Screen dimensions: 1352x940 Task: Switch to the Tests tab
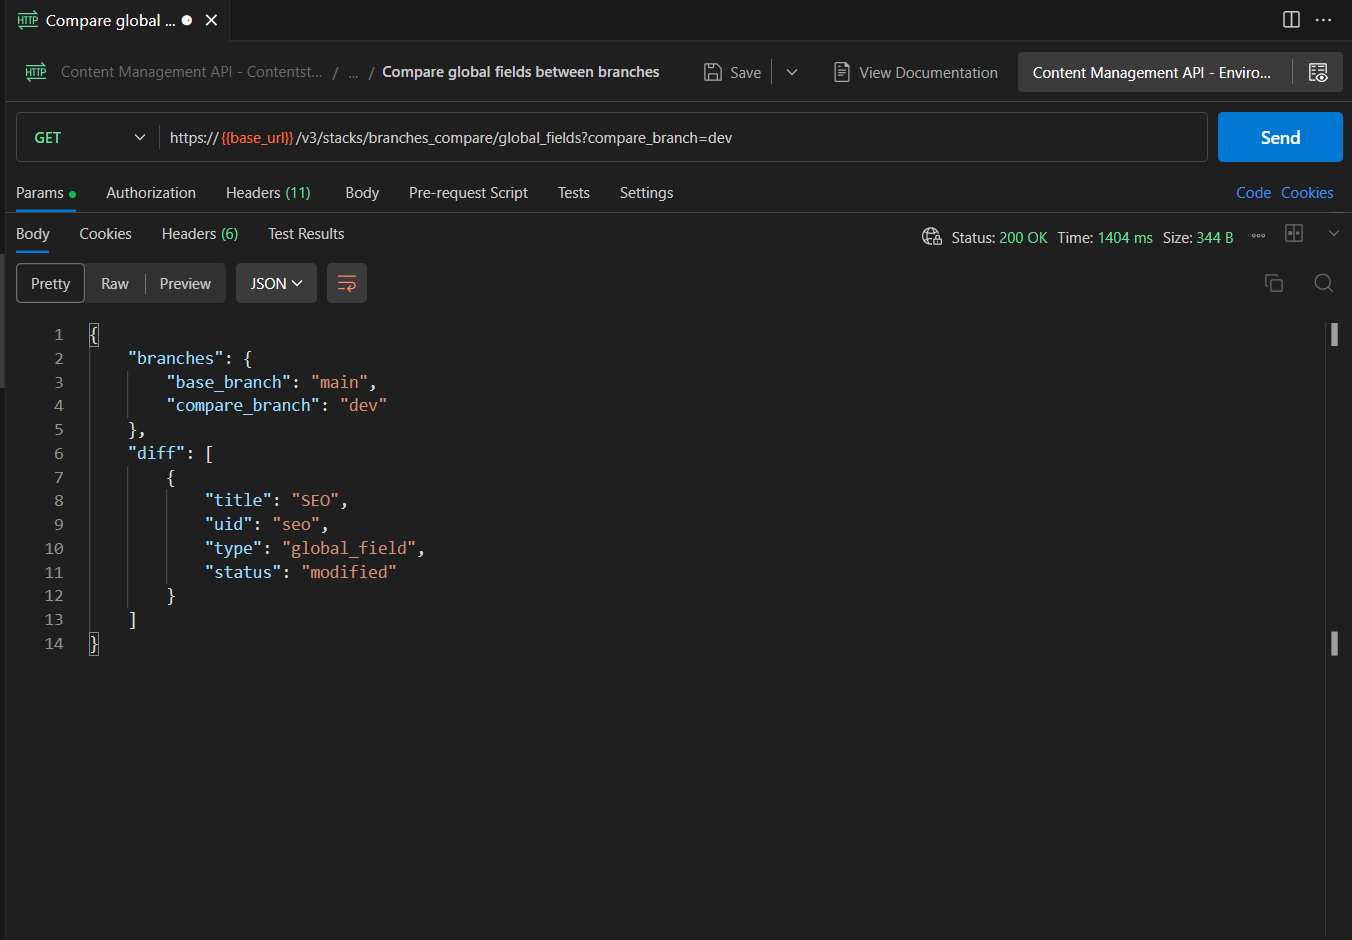(574, 193)
